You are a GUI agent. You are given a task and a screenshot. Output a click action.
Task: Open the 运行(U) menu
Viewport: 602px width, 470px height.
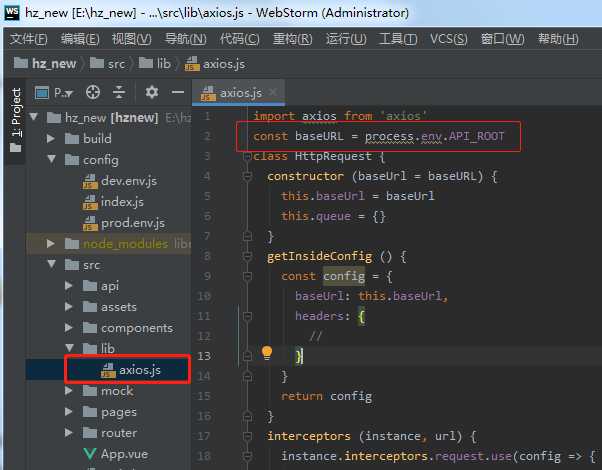coord(346,39)
